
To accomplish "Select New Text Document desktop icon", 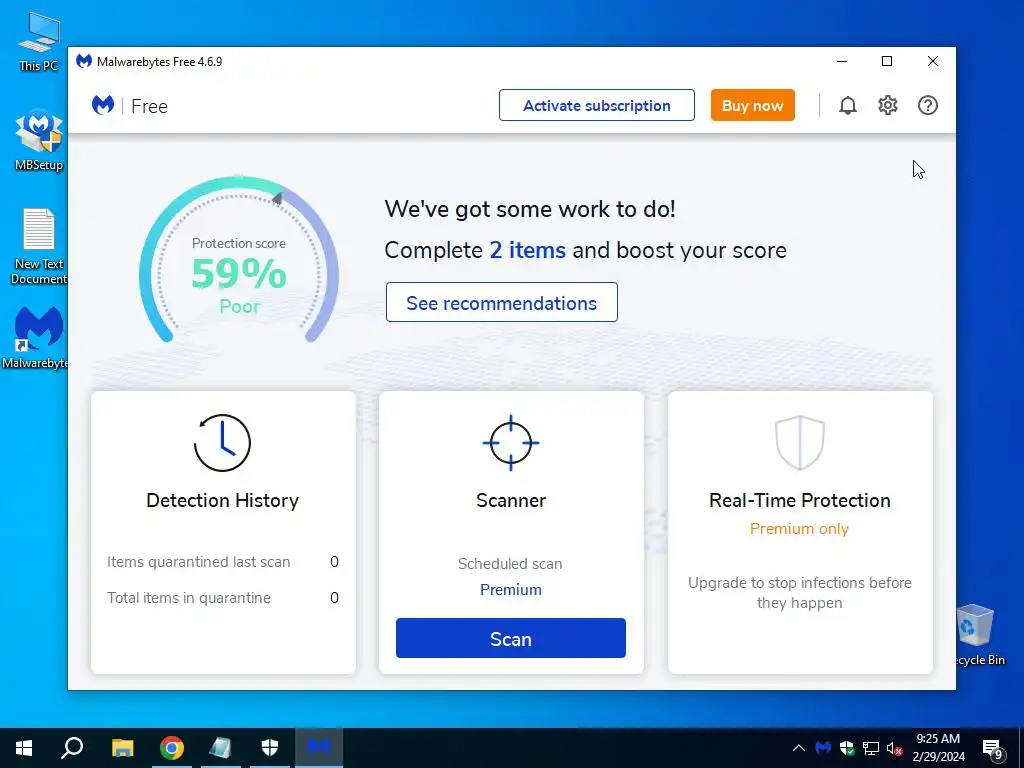I will coord(39,246).
